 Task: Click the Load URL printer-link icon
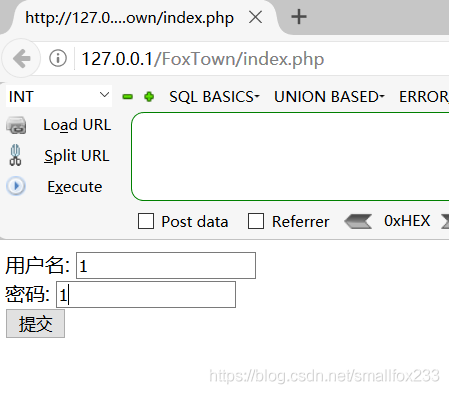[x=16, y=125]
